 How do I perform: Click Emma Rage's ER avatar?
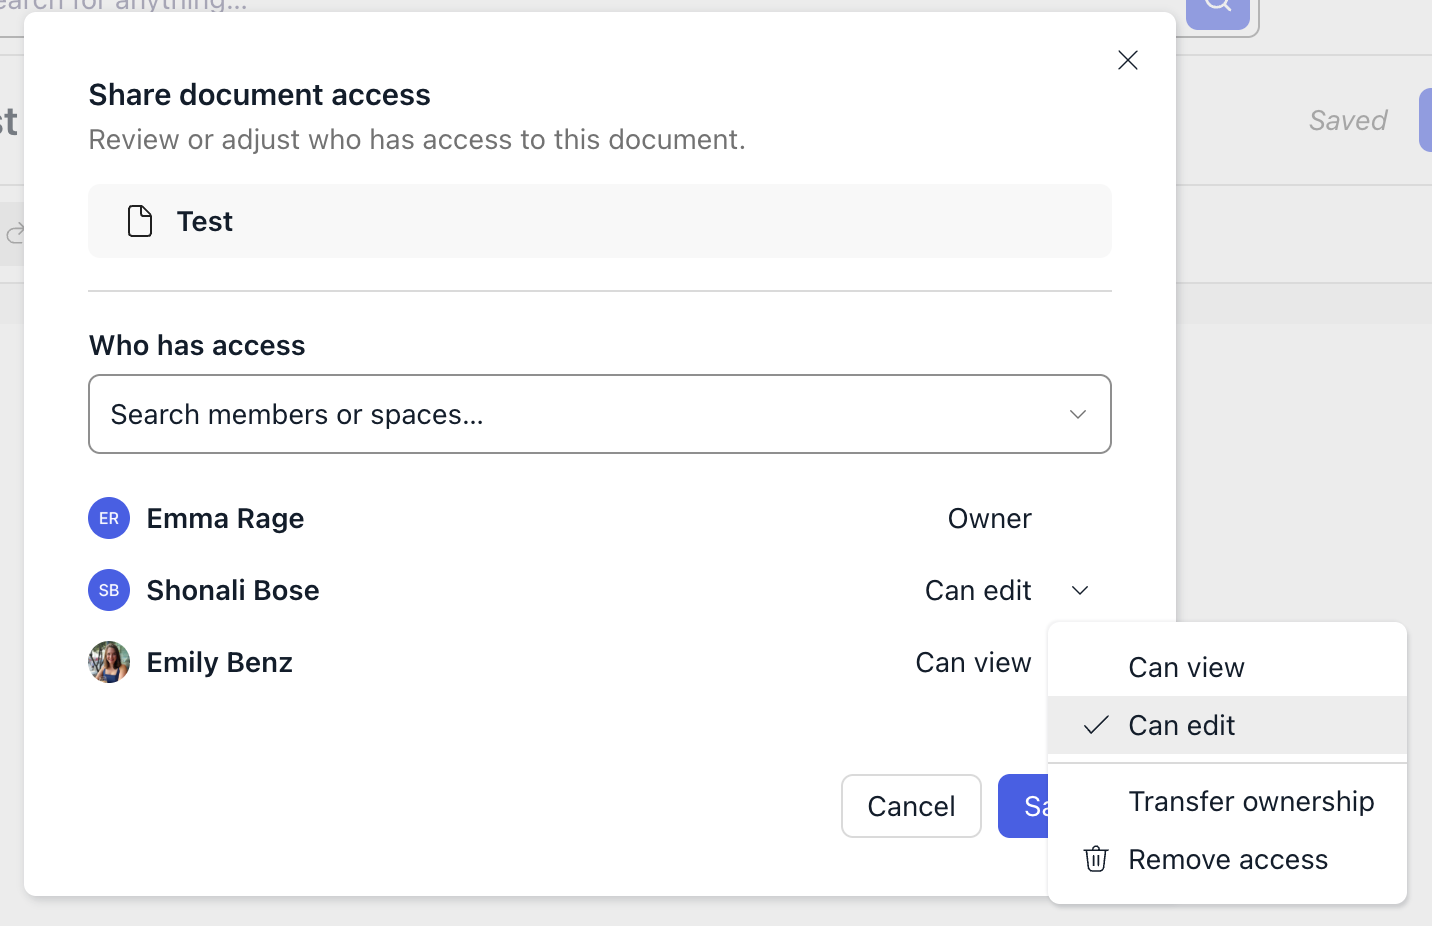[109, 518]
